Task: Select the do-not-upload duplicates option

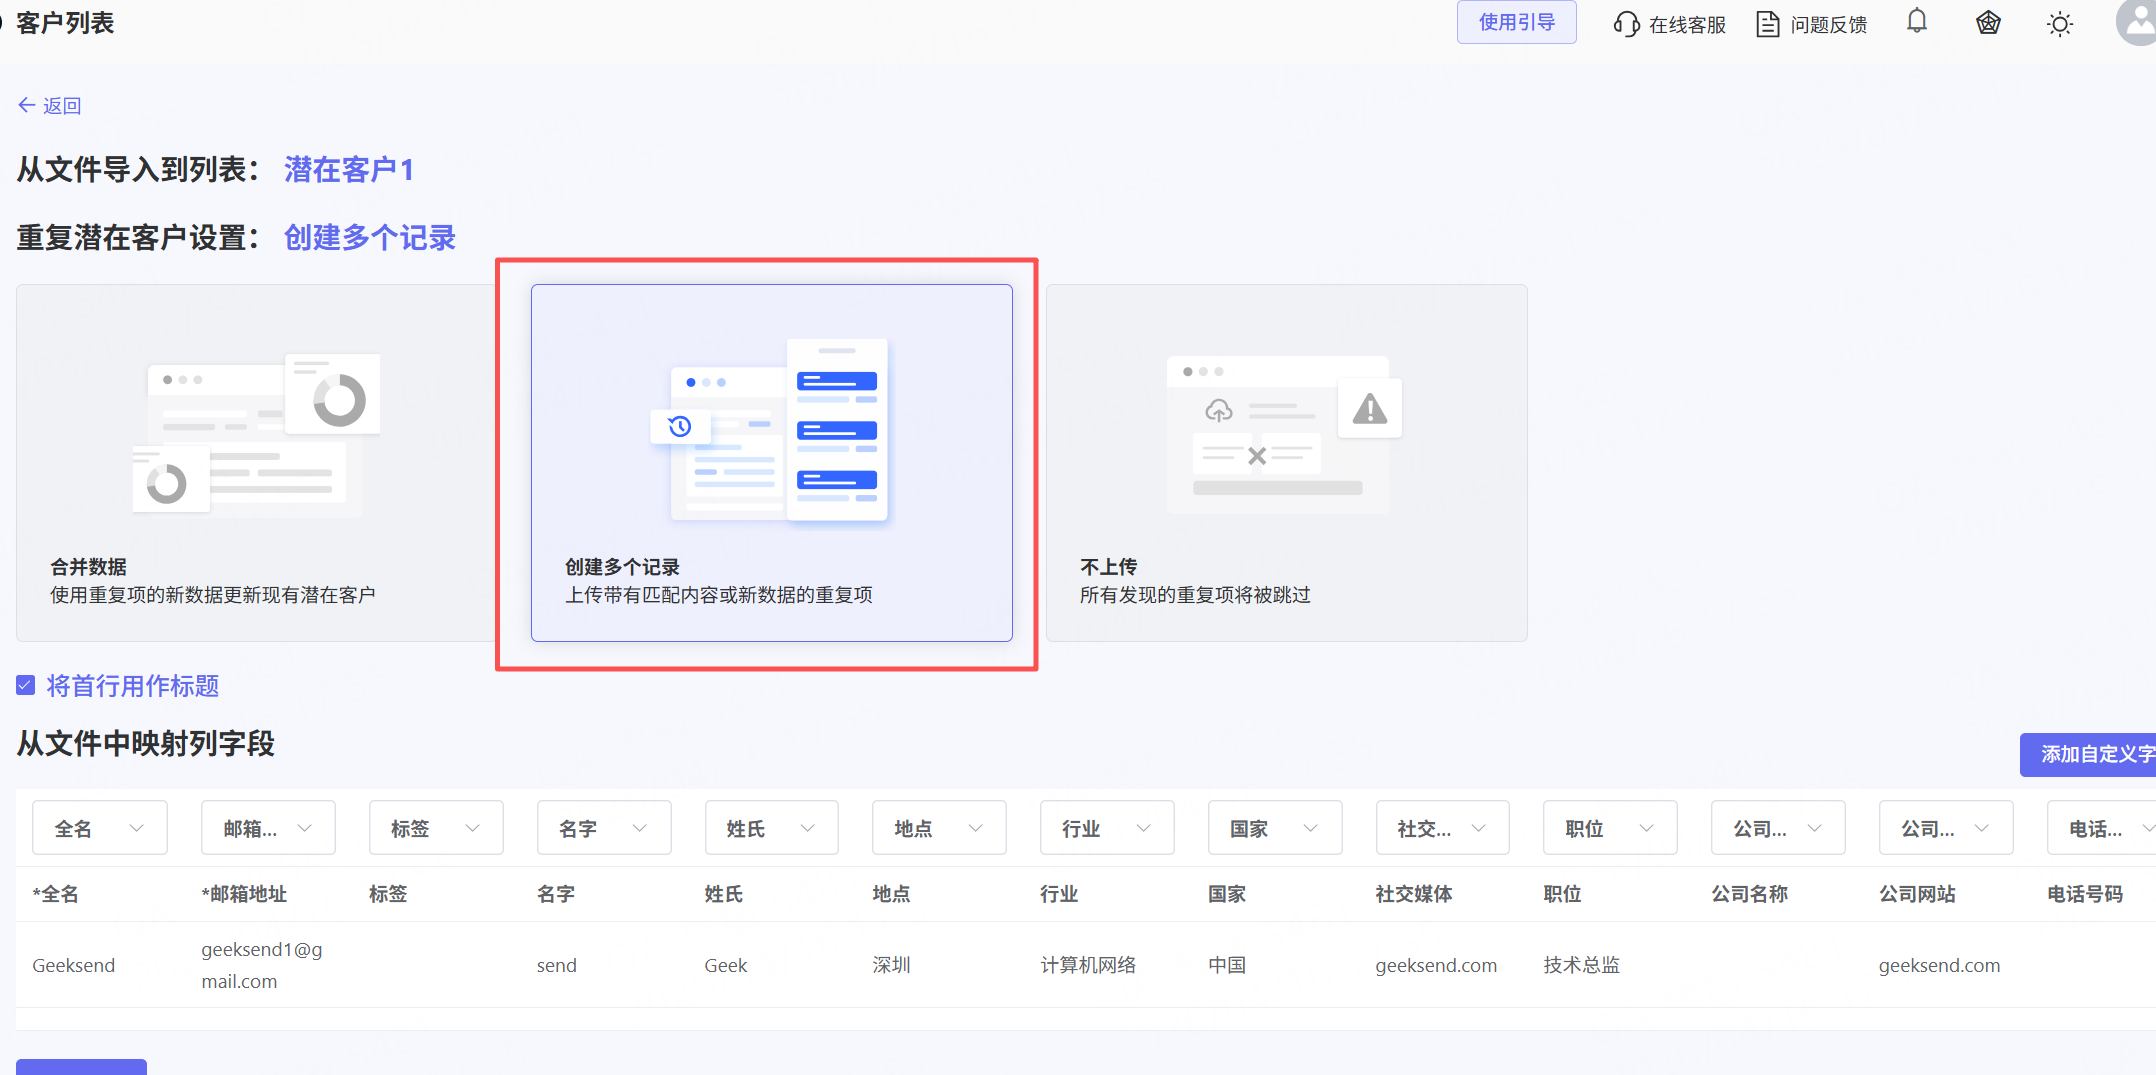Action: [x=1286, y=462]
